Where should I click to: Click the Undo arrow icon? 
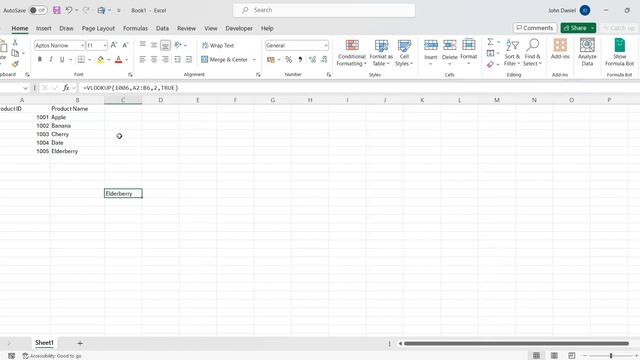tap(69, 10)
